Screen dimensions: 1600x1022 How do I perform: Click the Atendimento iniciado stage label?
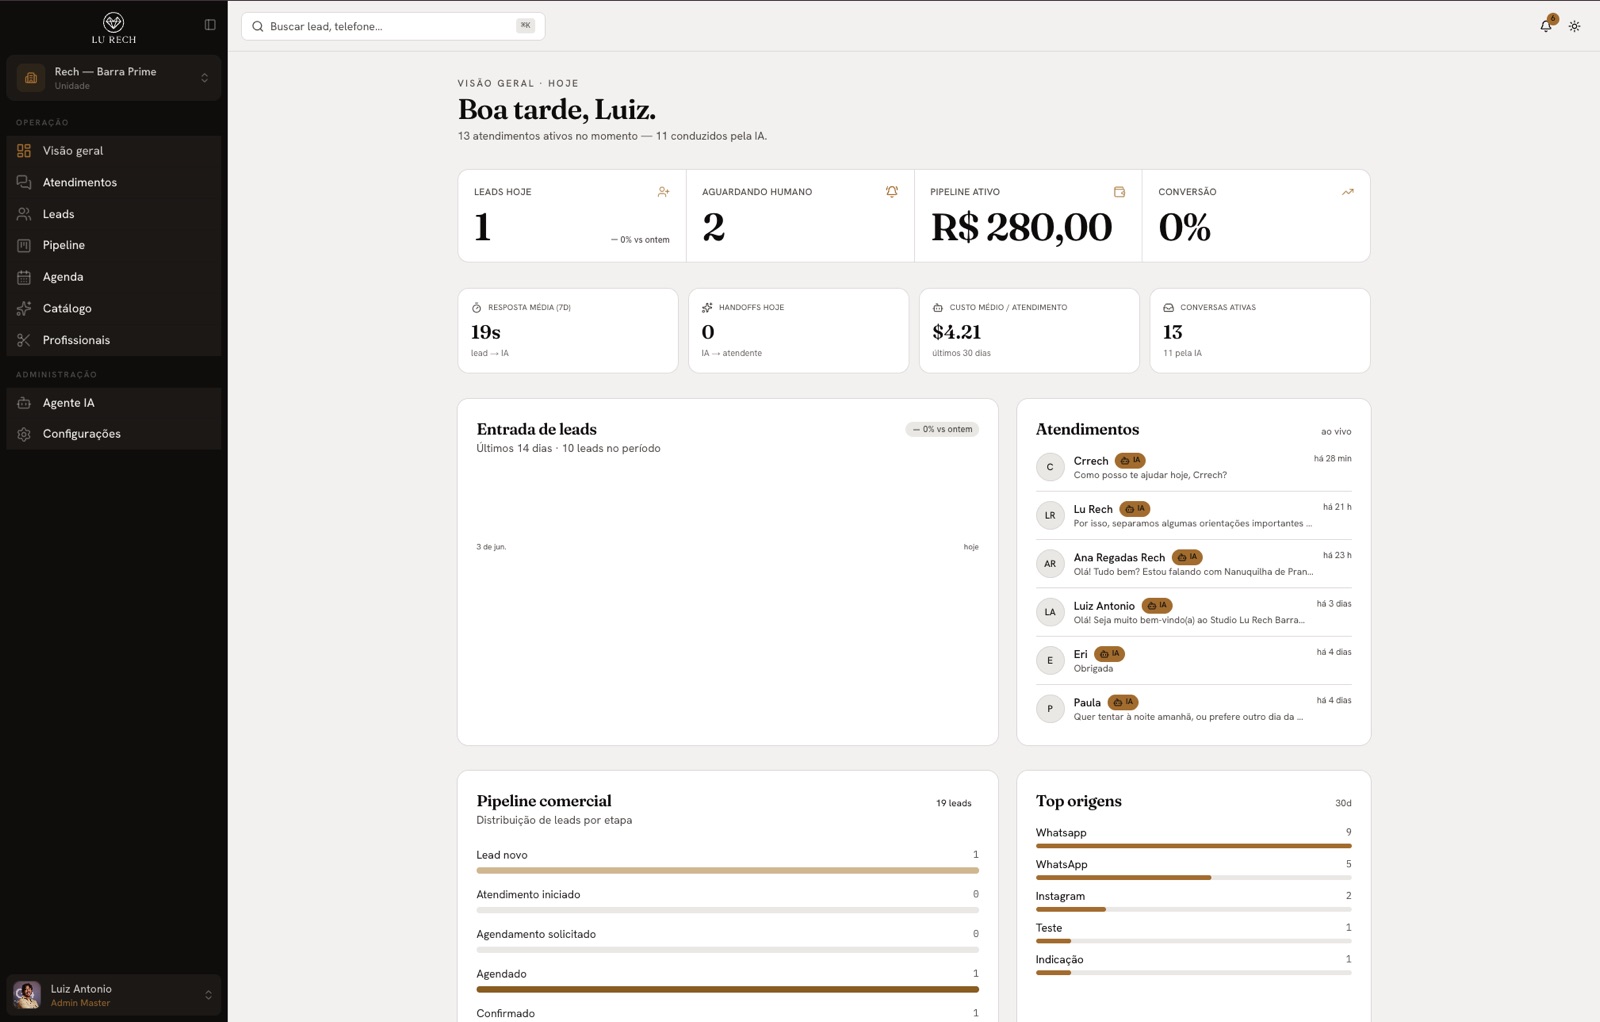pos(528,895)
